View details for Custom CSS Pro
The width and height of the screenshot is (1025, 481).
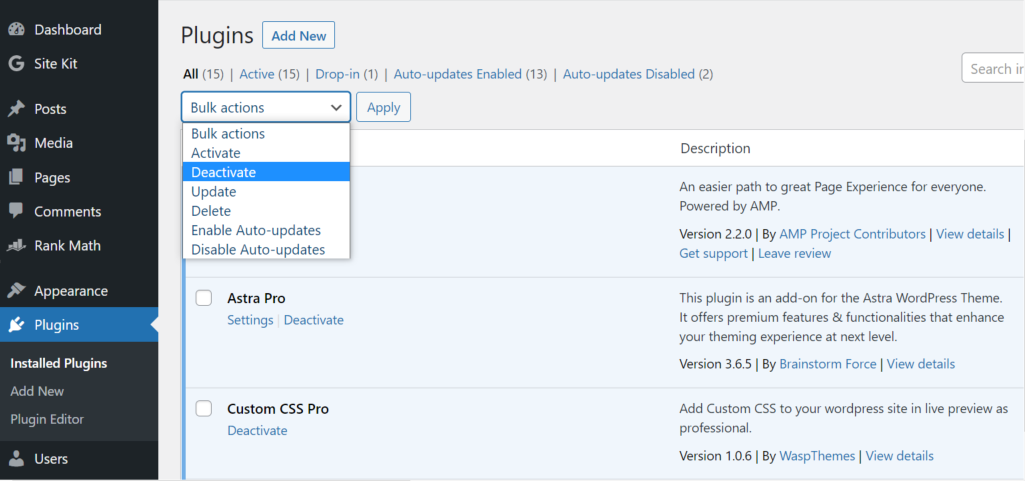coord(899,456)
